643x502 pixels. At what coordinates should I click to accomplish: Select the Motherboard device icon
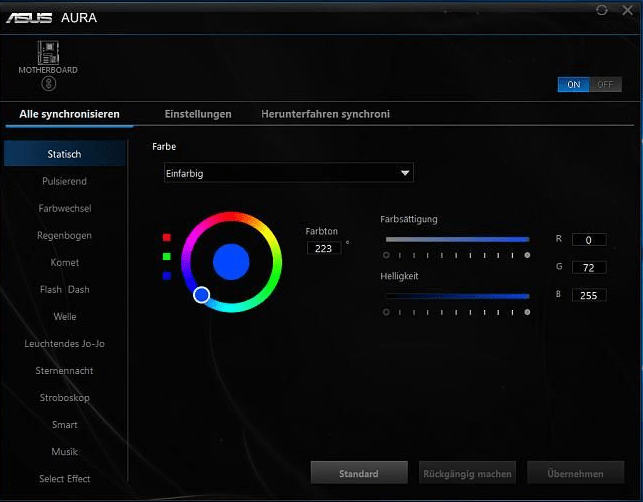pyautogui.click(x=48, y=52)
